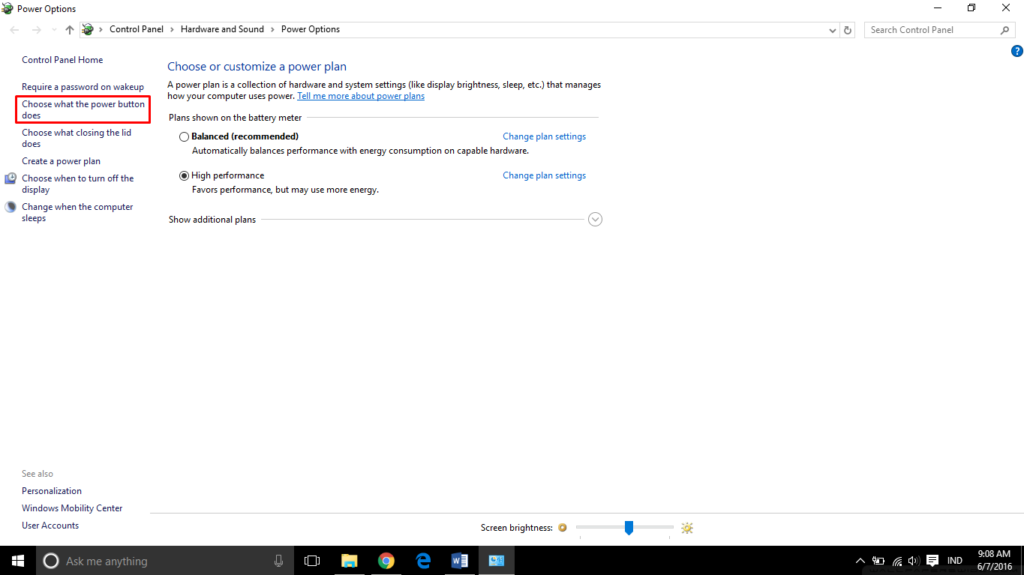Open the volume speaker tray icon

click(x=914, y=561)
